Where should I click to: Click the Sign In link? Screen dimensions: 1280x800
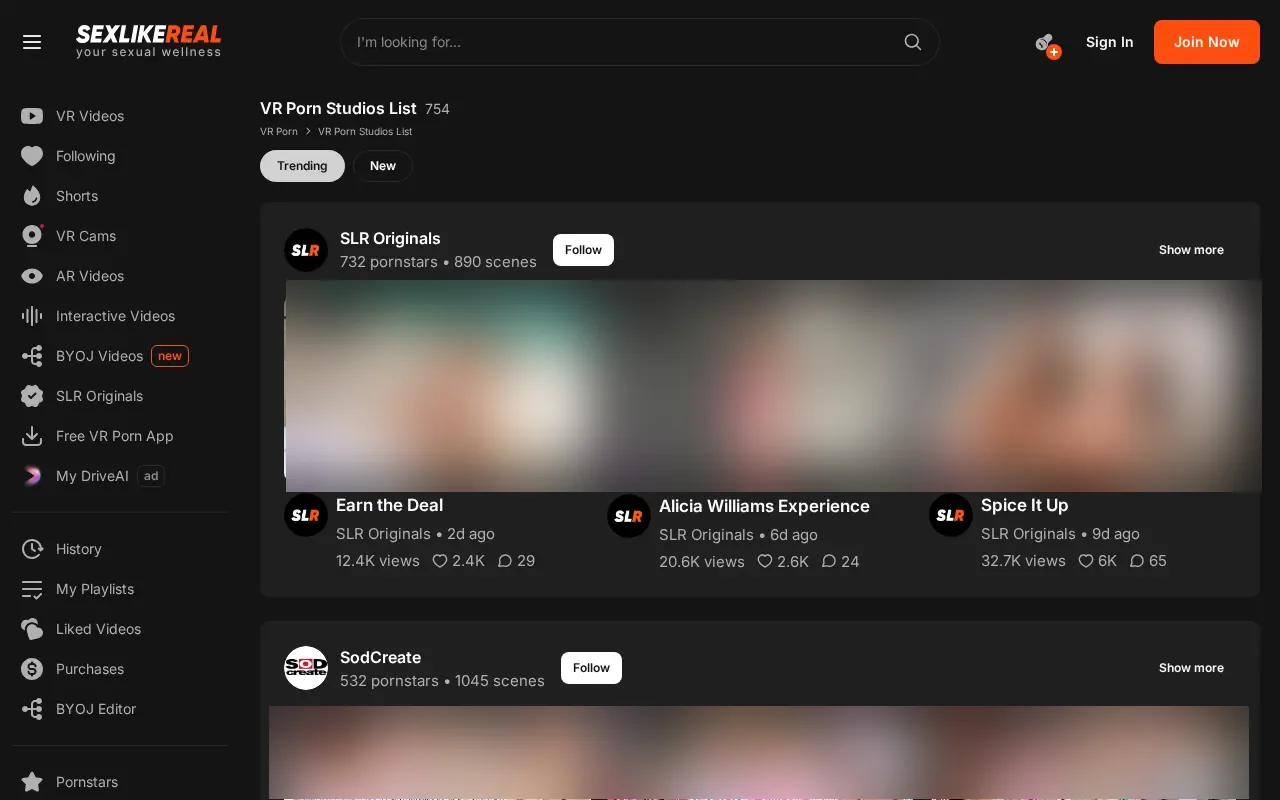click(1110, 42)
